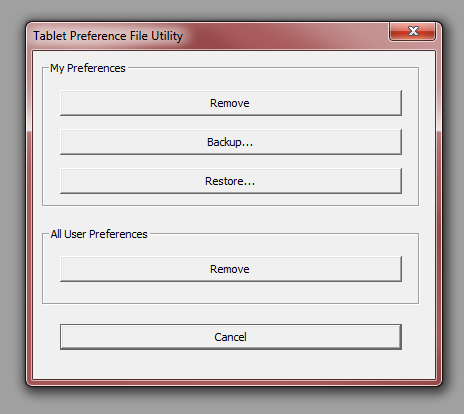Screen dimensions: 464x414
Task: Dismiss the utility via the Cancel button
Action: click(x=231, y=337)
